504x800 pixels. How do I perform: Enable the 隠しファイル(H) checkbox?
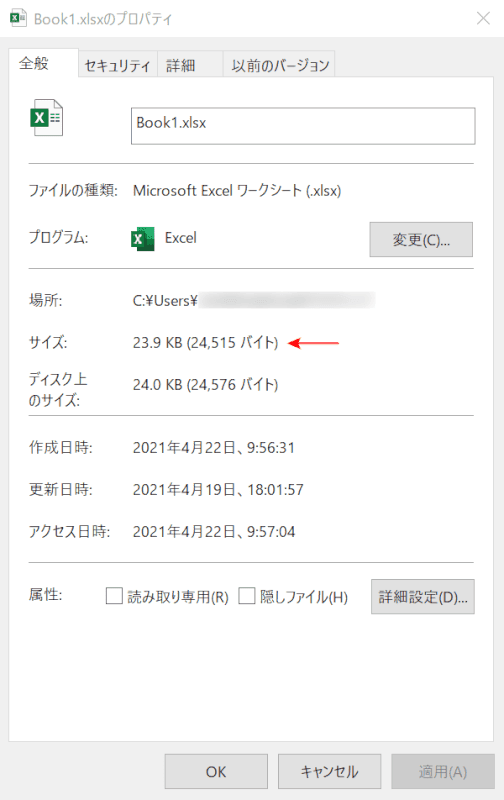(x=247, y=595)
